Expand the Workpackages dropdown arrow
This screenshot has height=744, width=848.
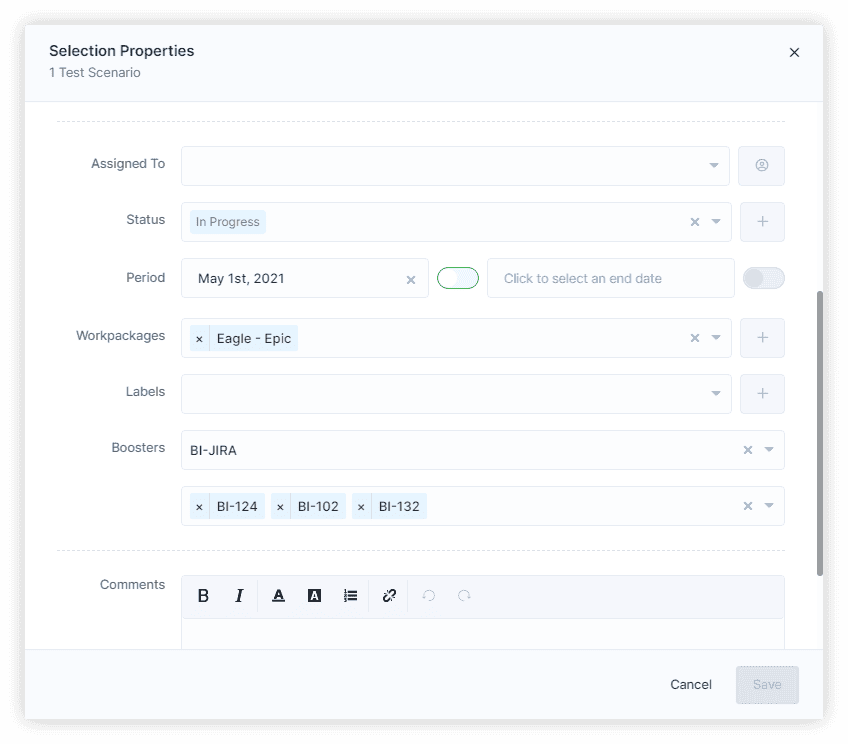[x=716, y=338]
